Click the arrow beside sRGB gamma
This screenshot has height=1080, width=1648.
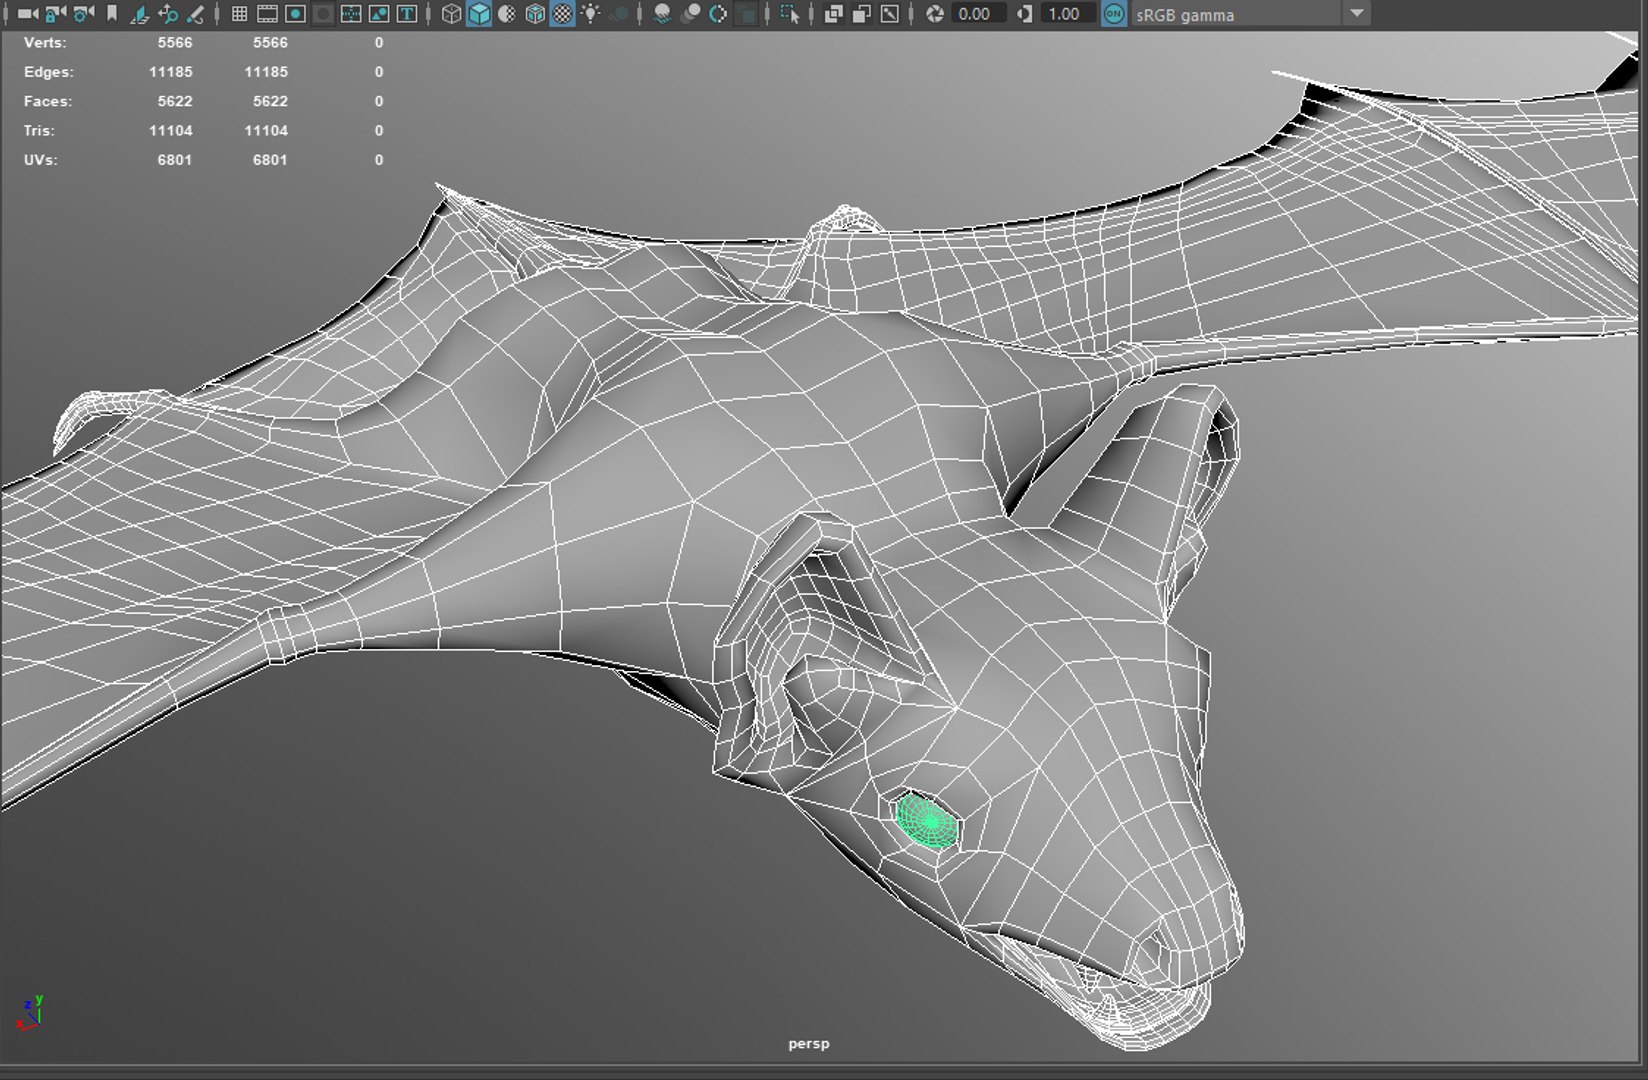coord(1356,14)
